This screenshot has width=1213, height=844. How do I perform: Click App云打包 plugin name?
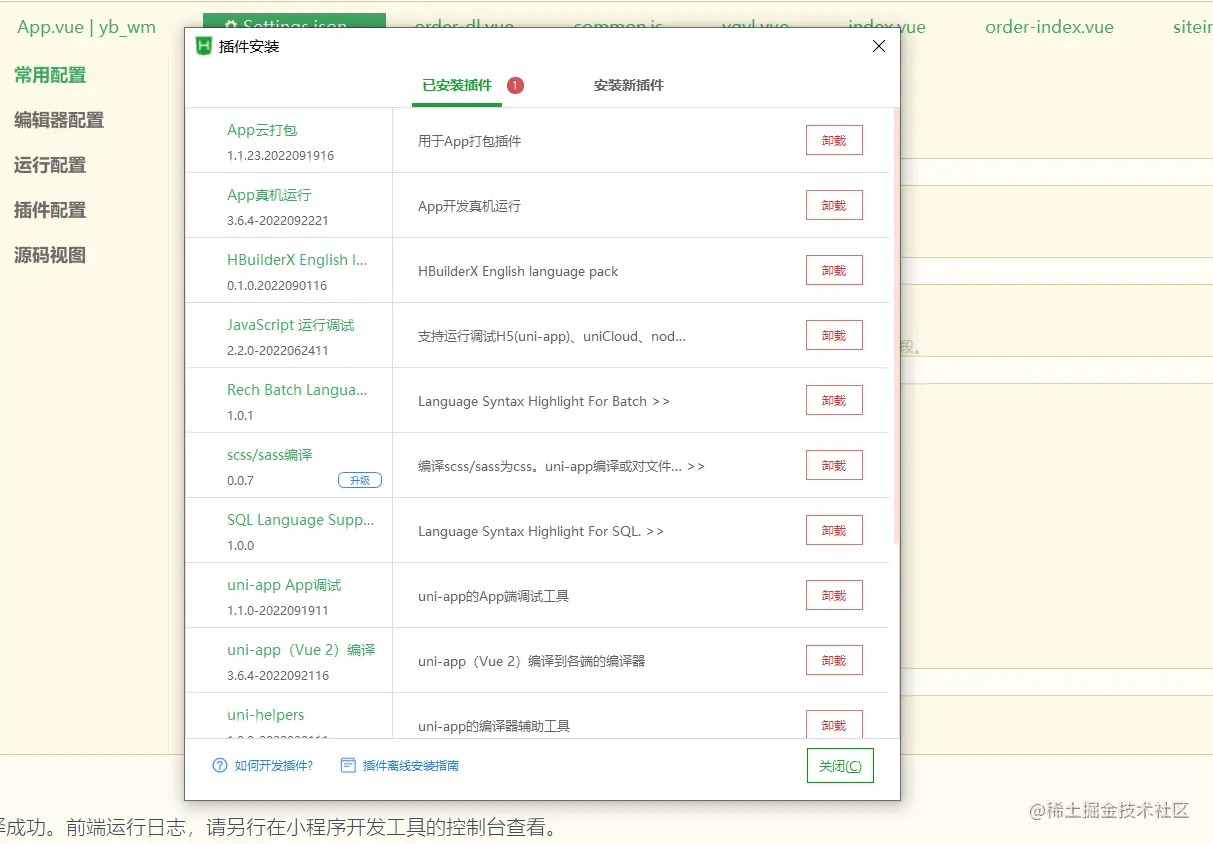coord(262,130)
